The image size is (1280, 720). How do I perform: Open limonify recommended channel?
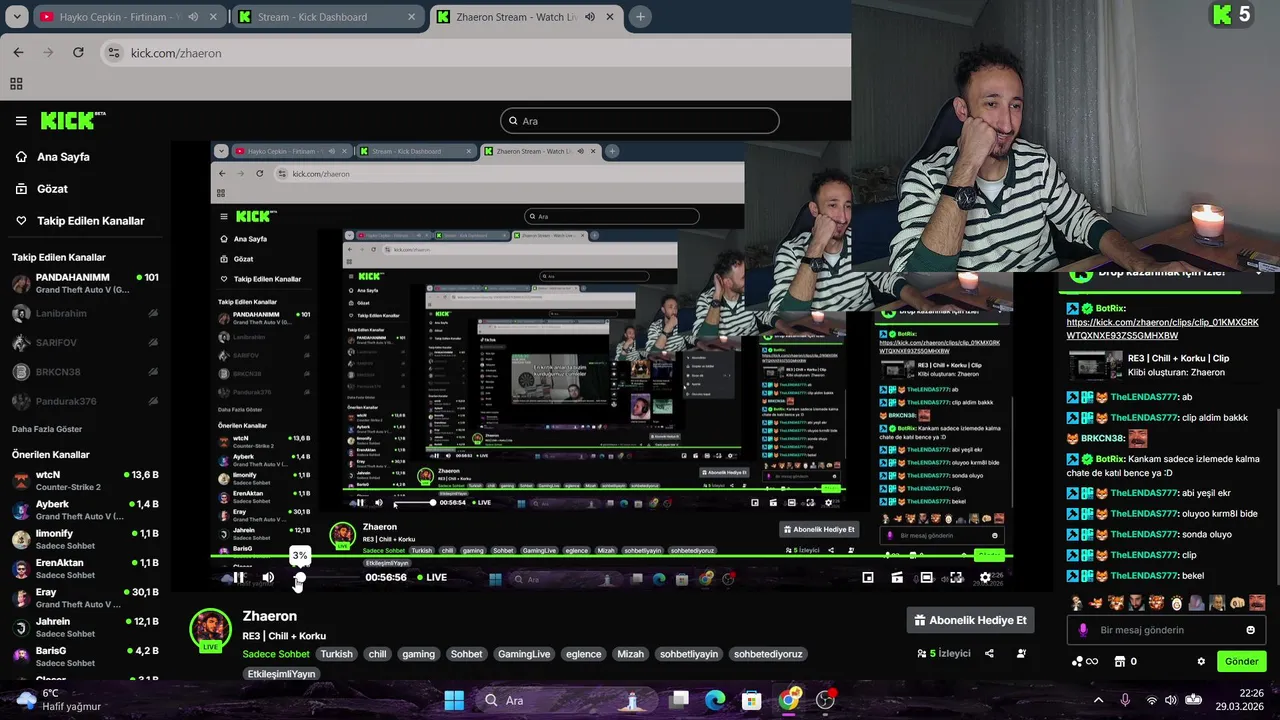click(85, 539)
